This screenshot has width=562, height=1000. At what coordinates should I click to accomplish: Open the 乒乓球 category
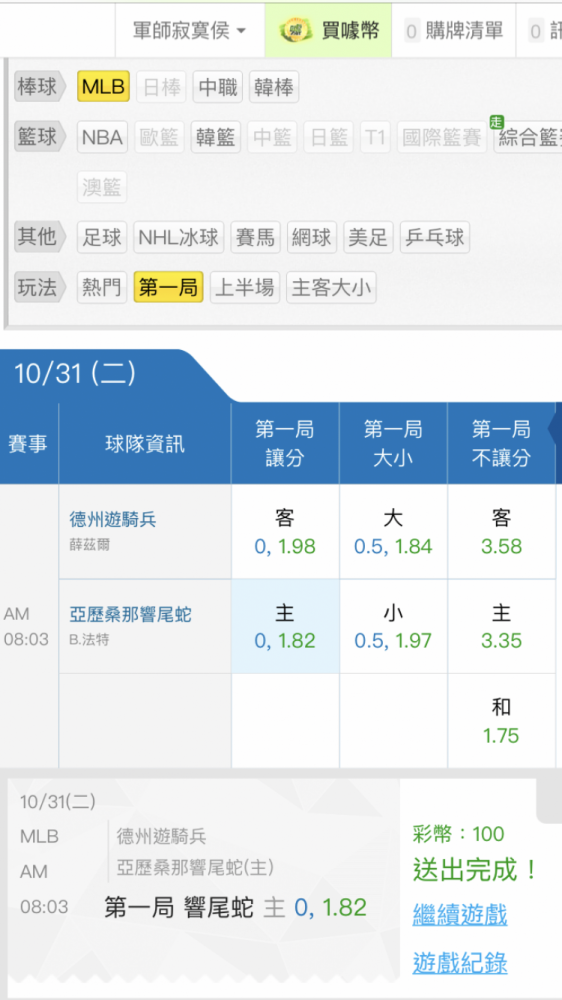point(435,237)
